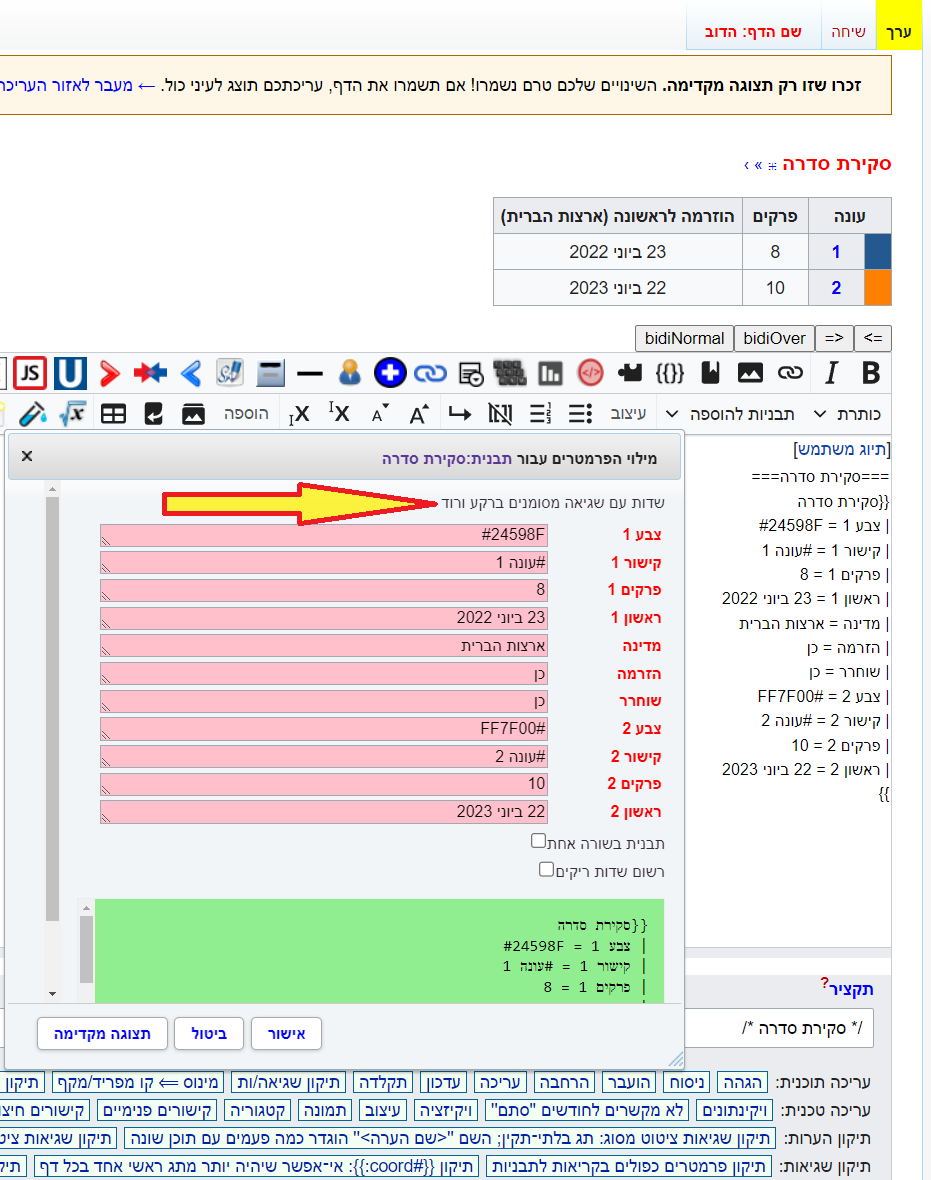
Task: Click the blue season 1 color cell
Action: click(x=878, y=251)
